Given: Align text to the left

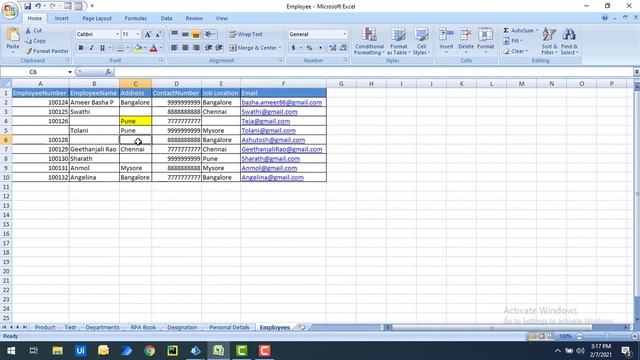Looking at the screenshot, I should pos(174,48).
